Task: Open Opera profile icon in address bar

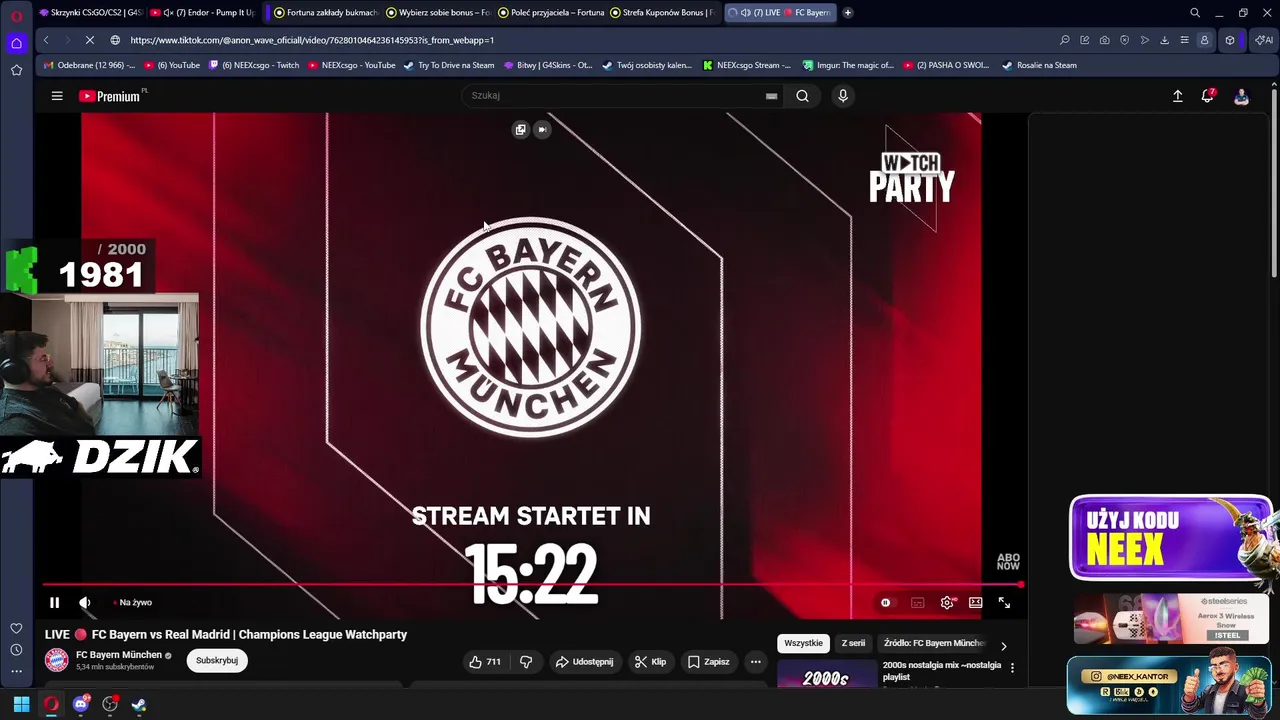Action: pyautogui.click(x=1204, y=40)
